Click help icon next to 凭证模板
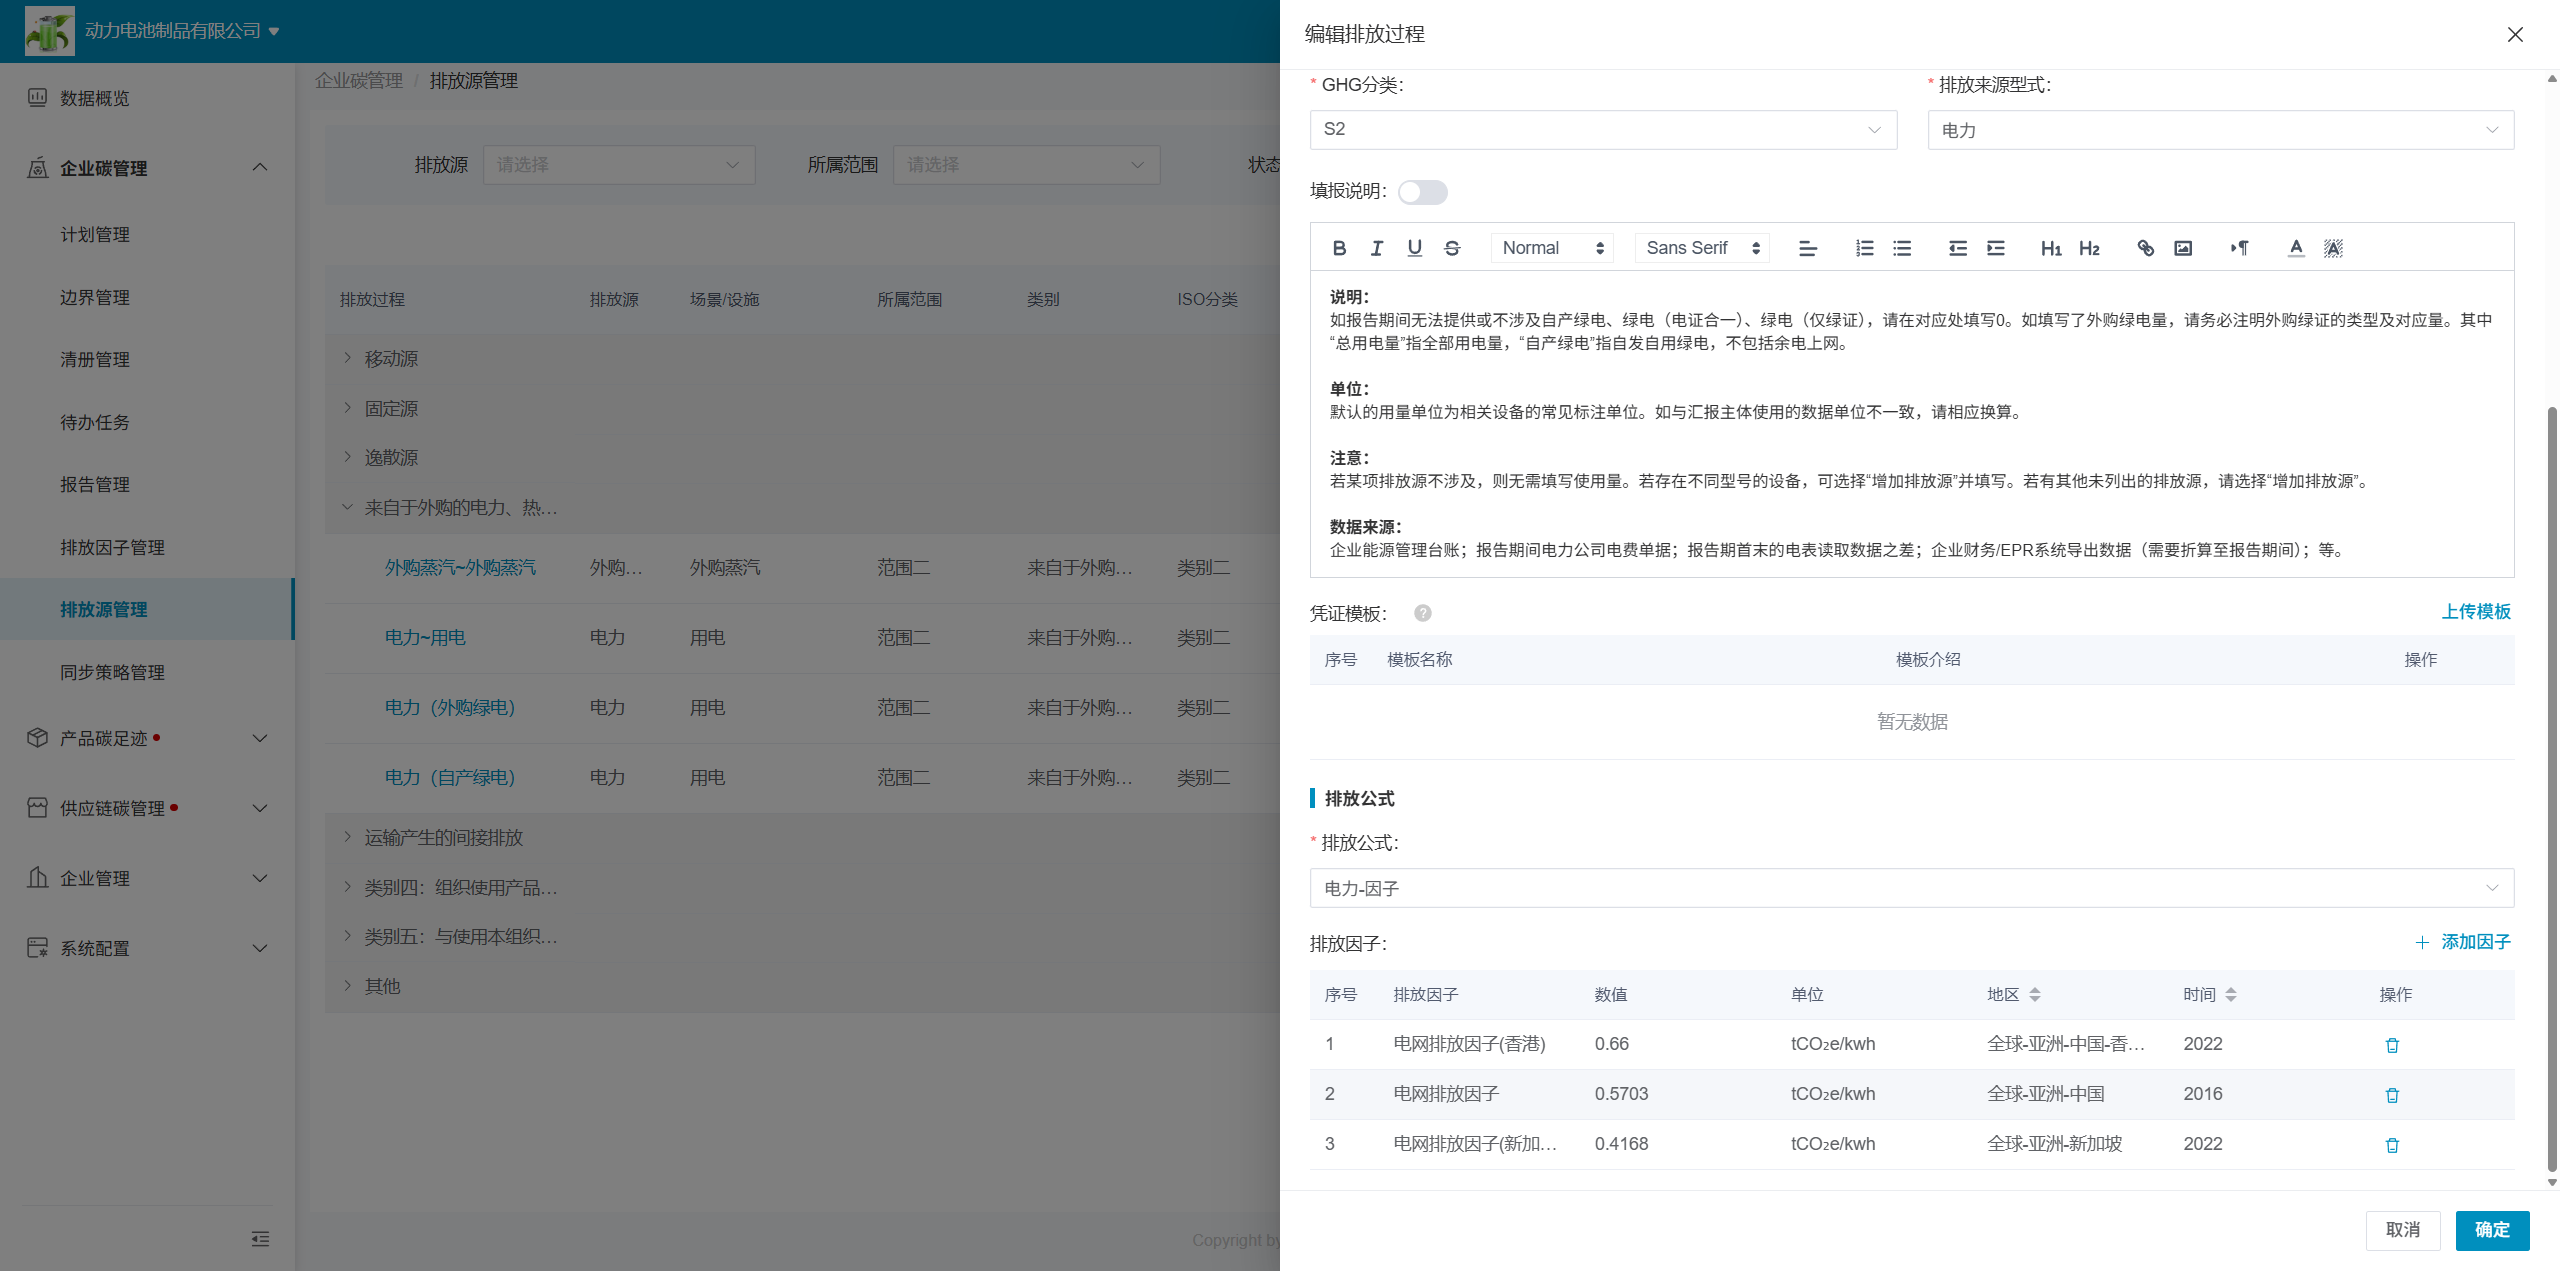Screen dimensions: 2560x1271 pos(1422,613)
